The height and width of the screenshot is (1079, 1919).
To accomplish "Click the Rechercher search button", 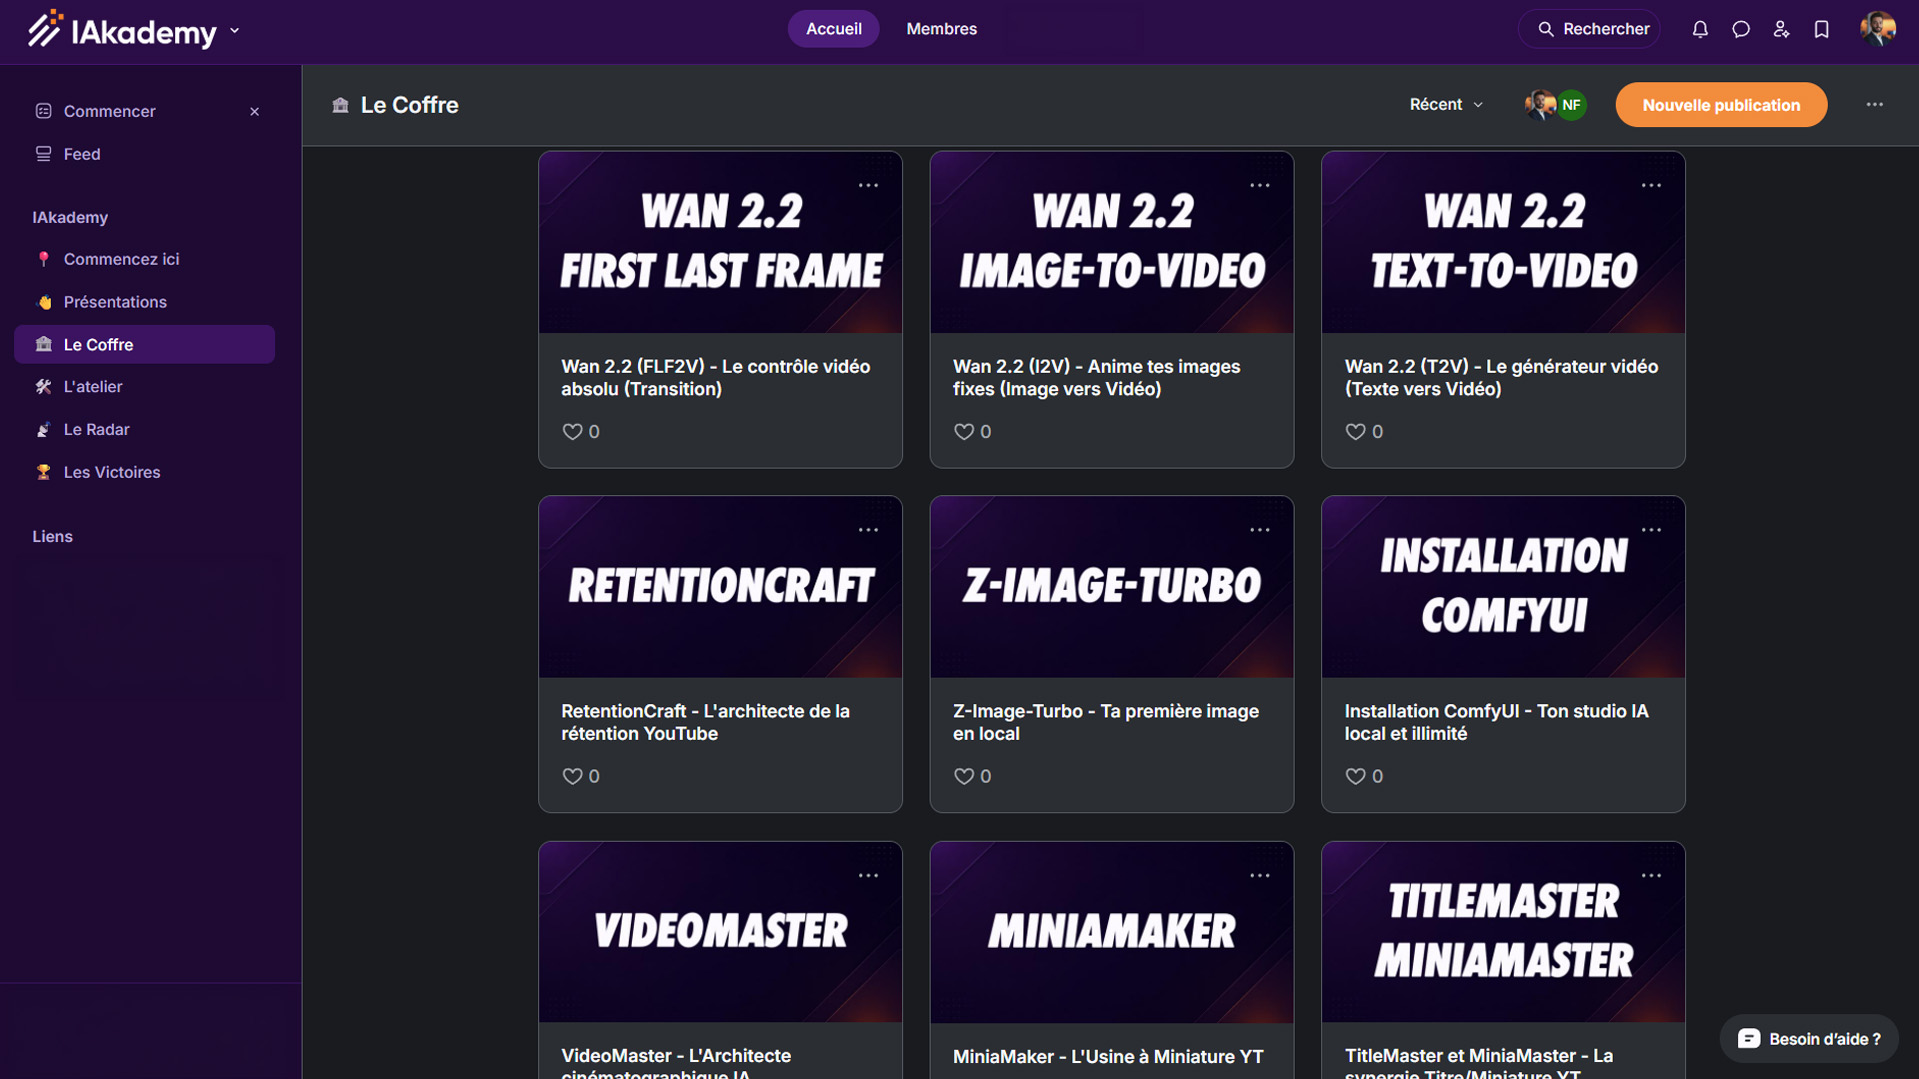I will tap(1590, 29).
